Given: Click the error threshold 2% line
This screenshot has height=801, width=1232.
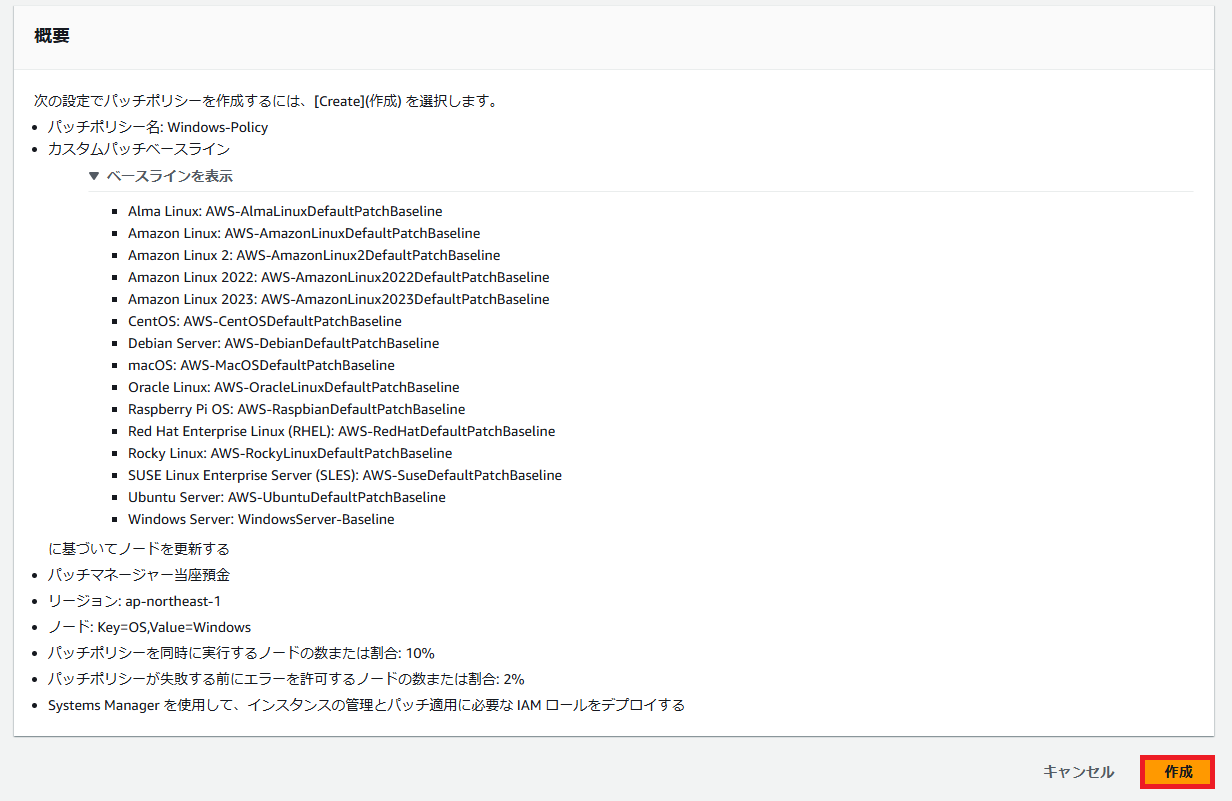Looking at the screenshot, I should [286, 679].
